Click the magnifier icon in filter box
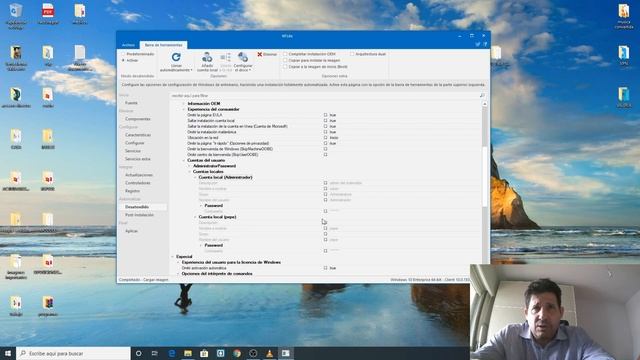The image size is (640, 360). (482, 96)
